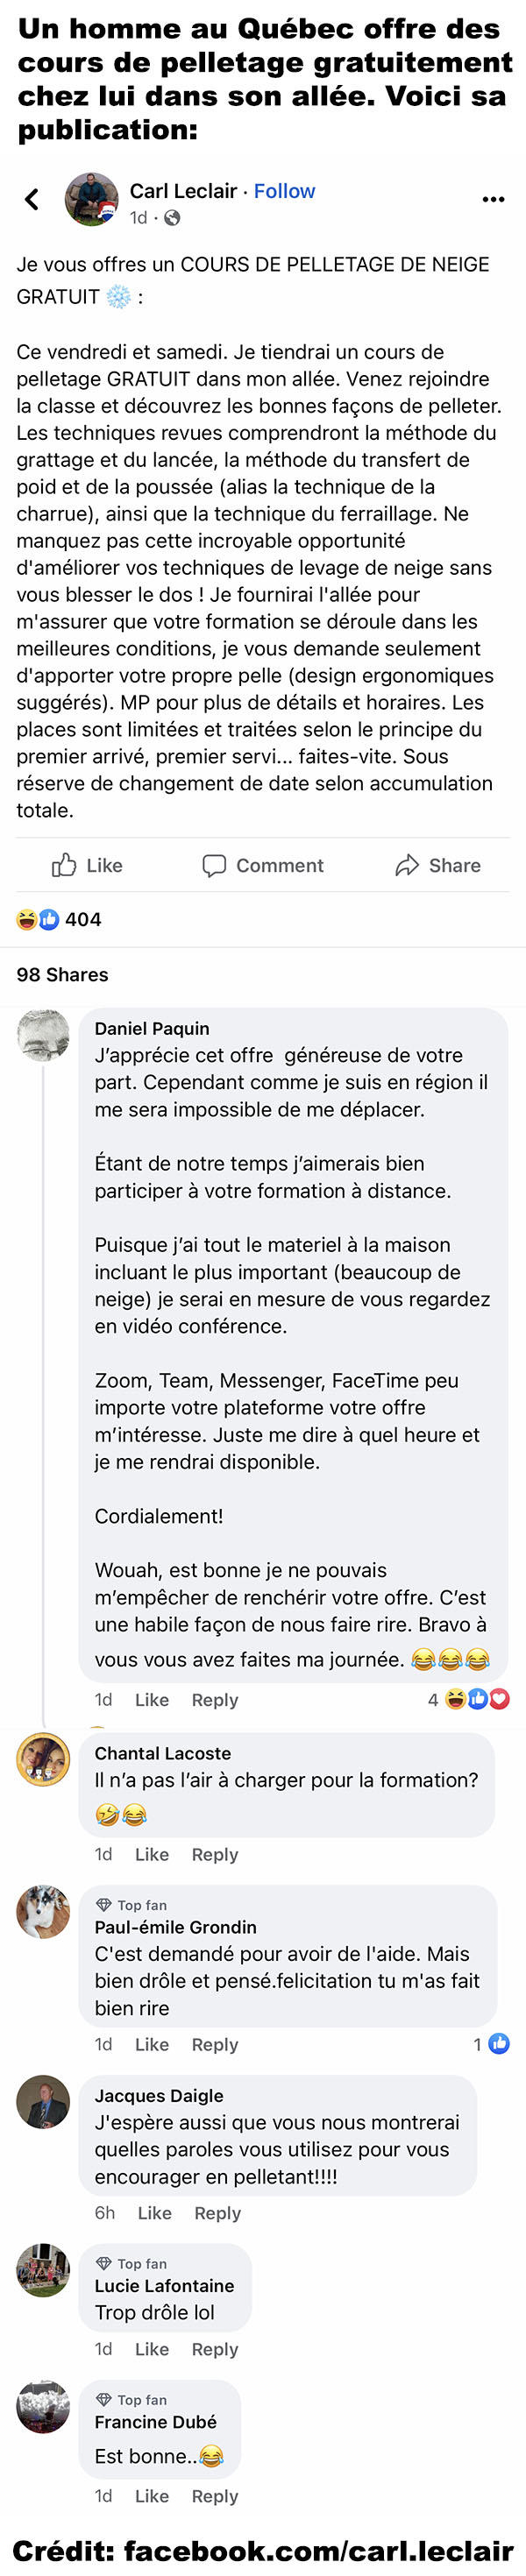
Task: View reactions on Daniel Paquin's comment
Action: (469, 1699)
